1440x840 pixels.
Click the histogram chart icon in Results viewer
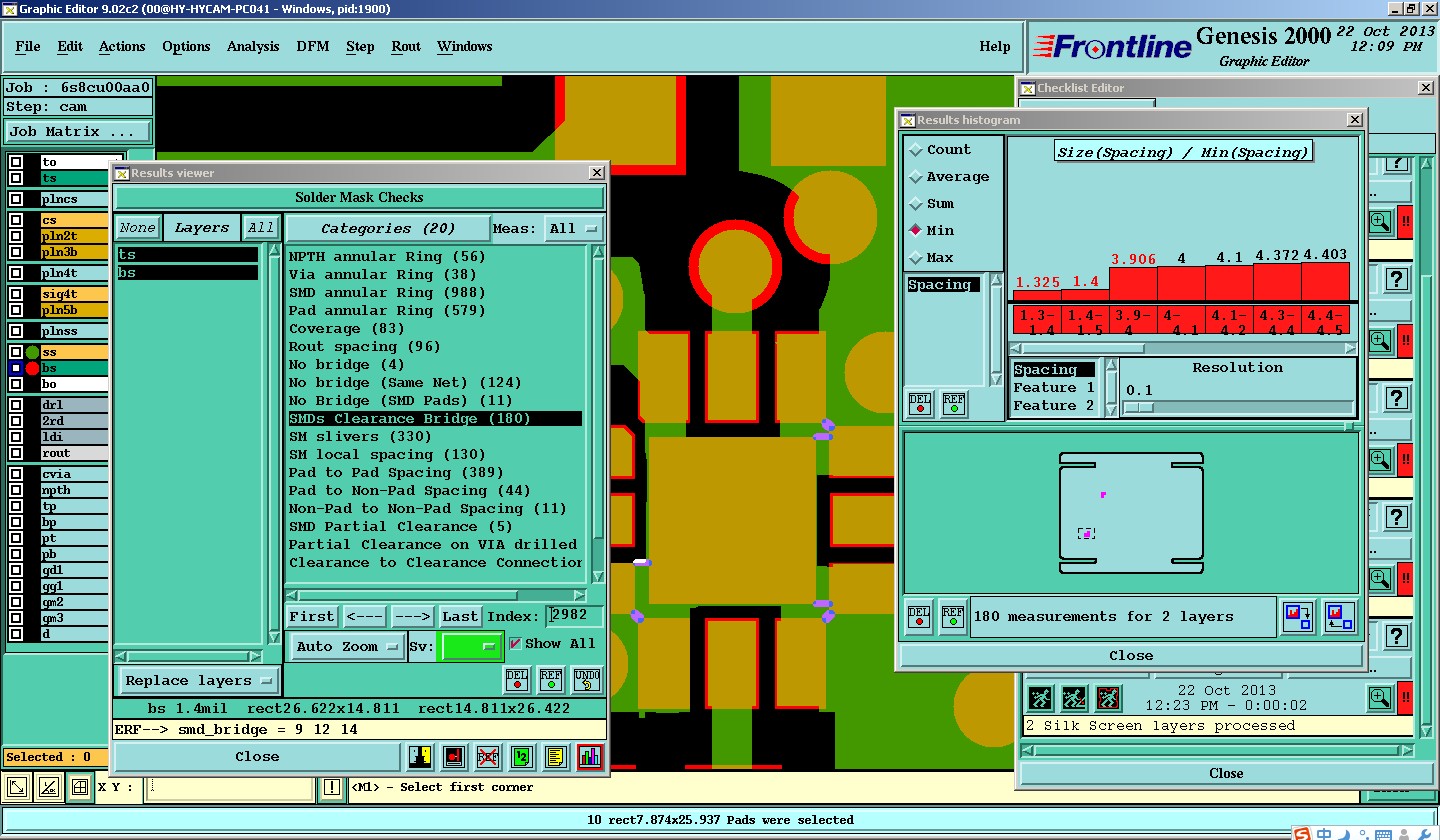click(589, 757)
